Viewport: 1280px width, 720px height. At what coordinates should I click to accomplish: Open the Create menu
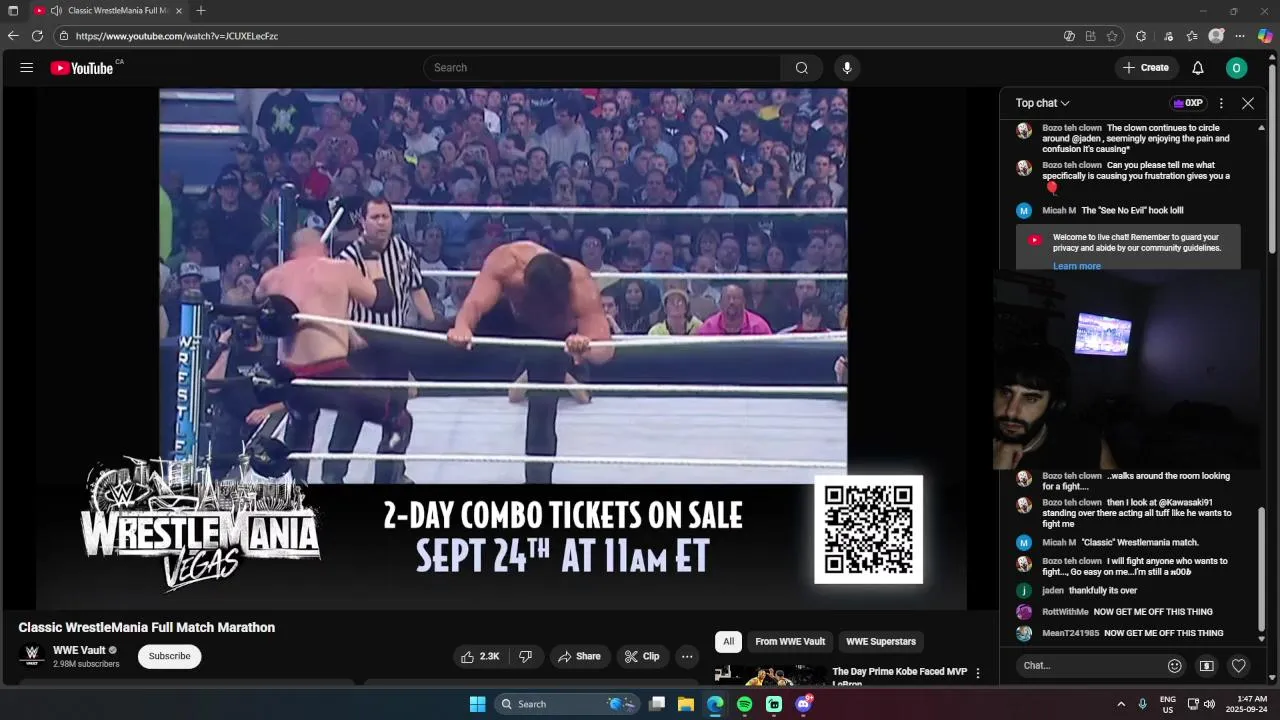point(1146,68)
